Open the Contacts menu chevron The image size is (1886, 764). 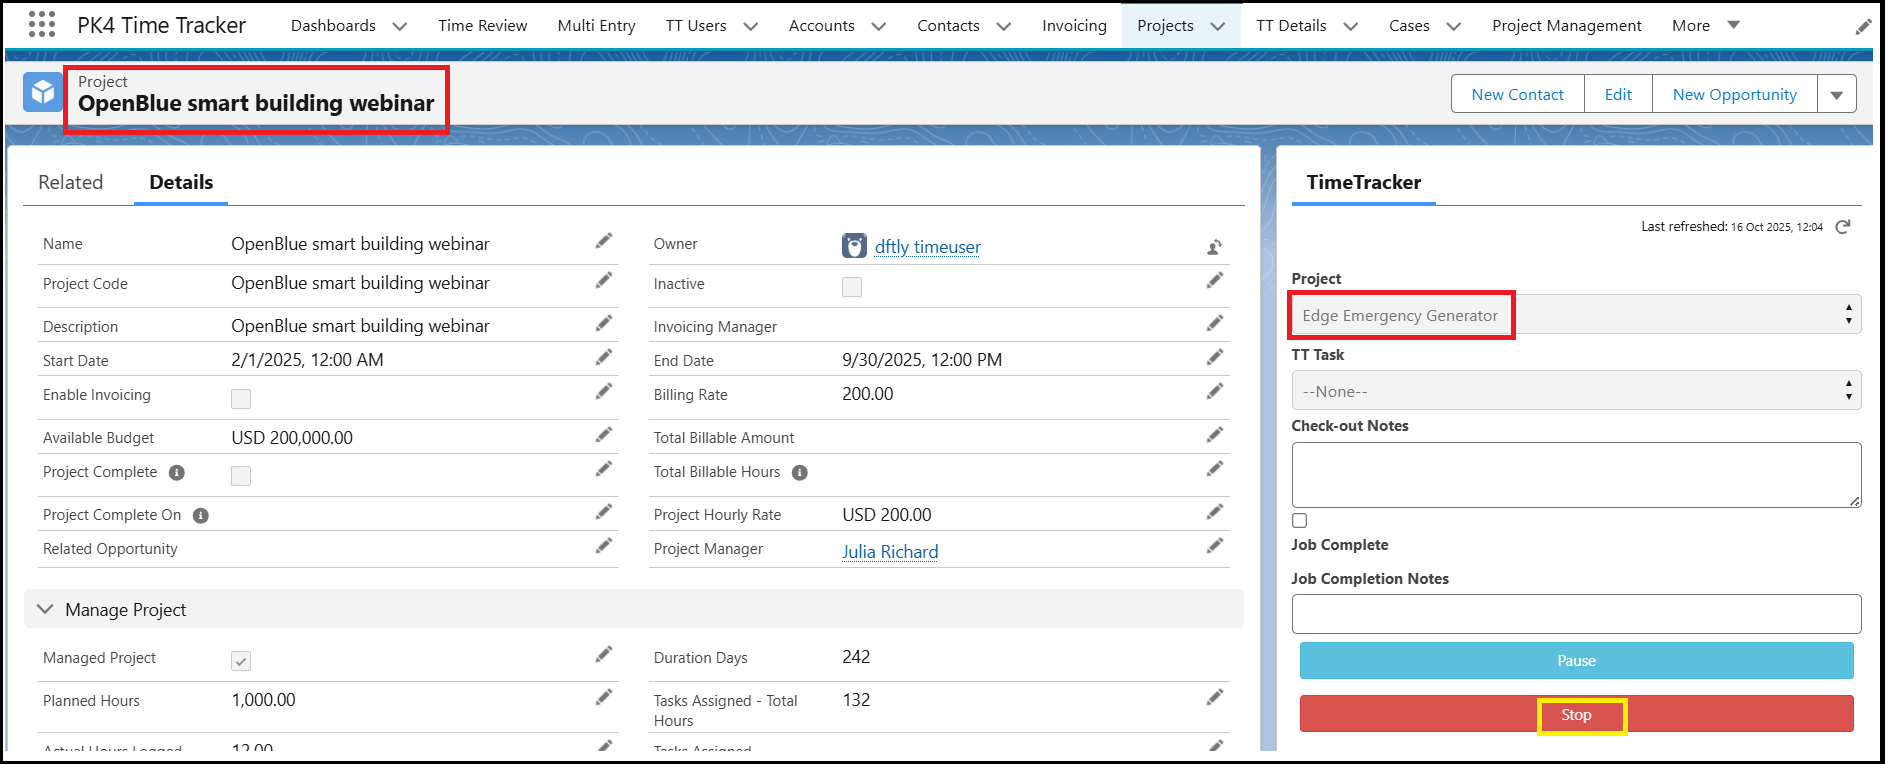[1004, 27]
